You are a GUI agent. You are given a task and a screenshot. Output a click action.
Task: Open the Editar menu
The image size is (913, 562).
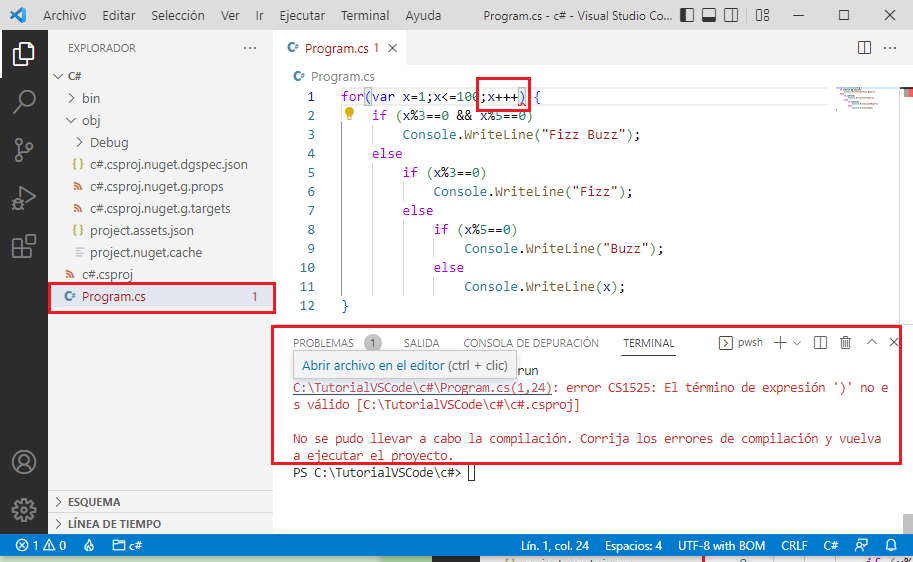(x=119, y=16)
